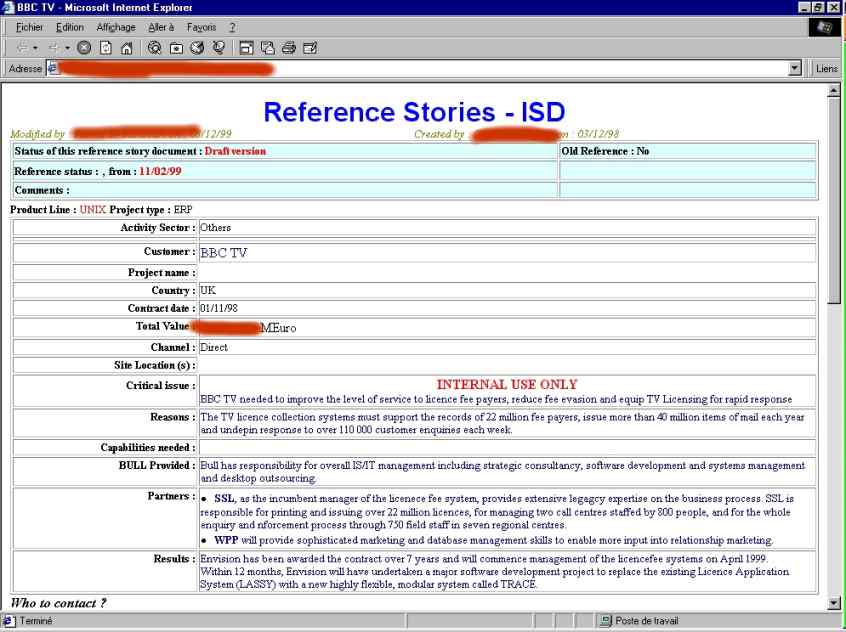Click the 'Others' activity sector value
Screen dimensions: 846x632
click(215, 228)
